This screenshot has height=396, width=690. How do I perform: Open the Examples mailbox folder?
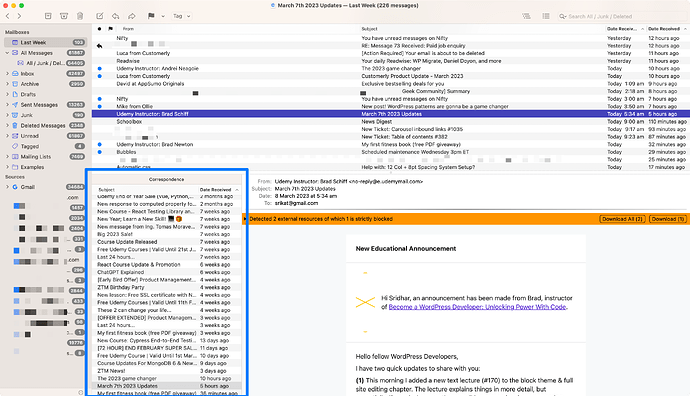pyautogui.click(x=45, y=167)
